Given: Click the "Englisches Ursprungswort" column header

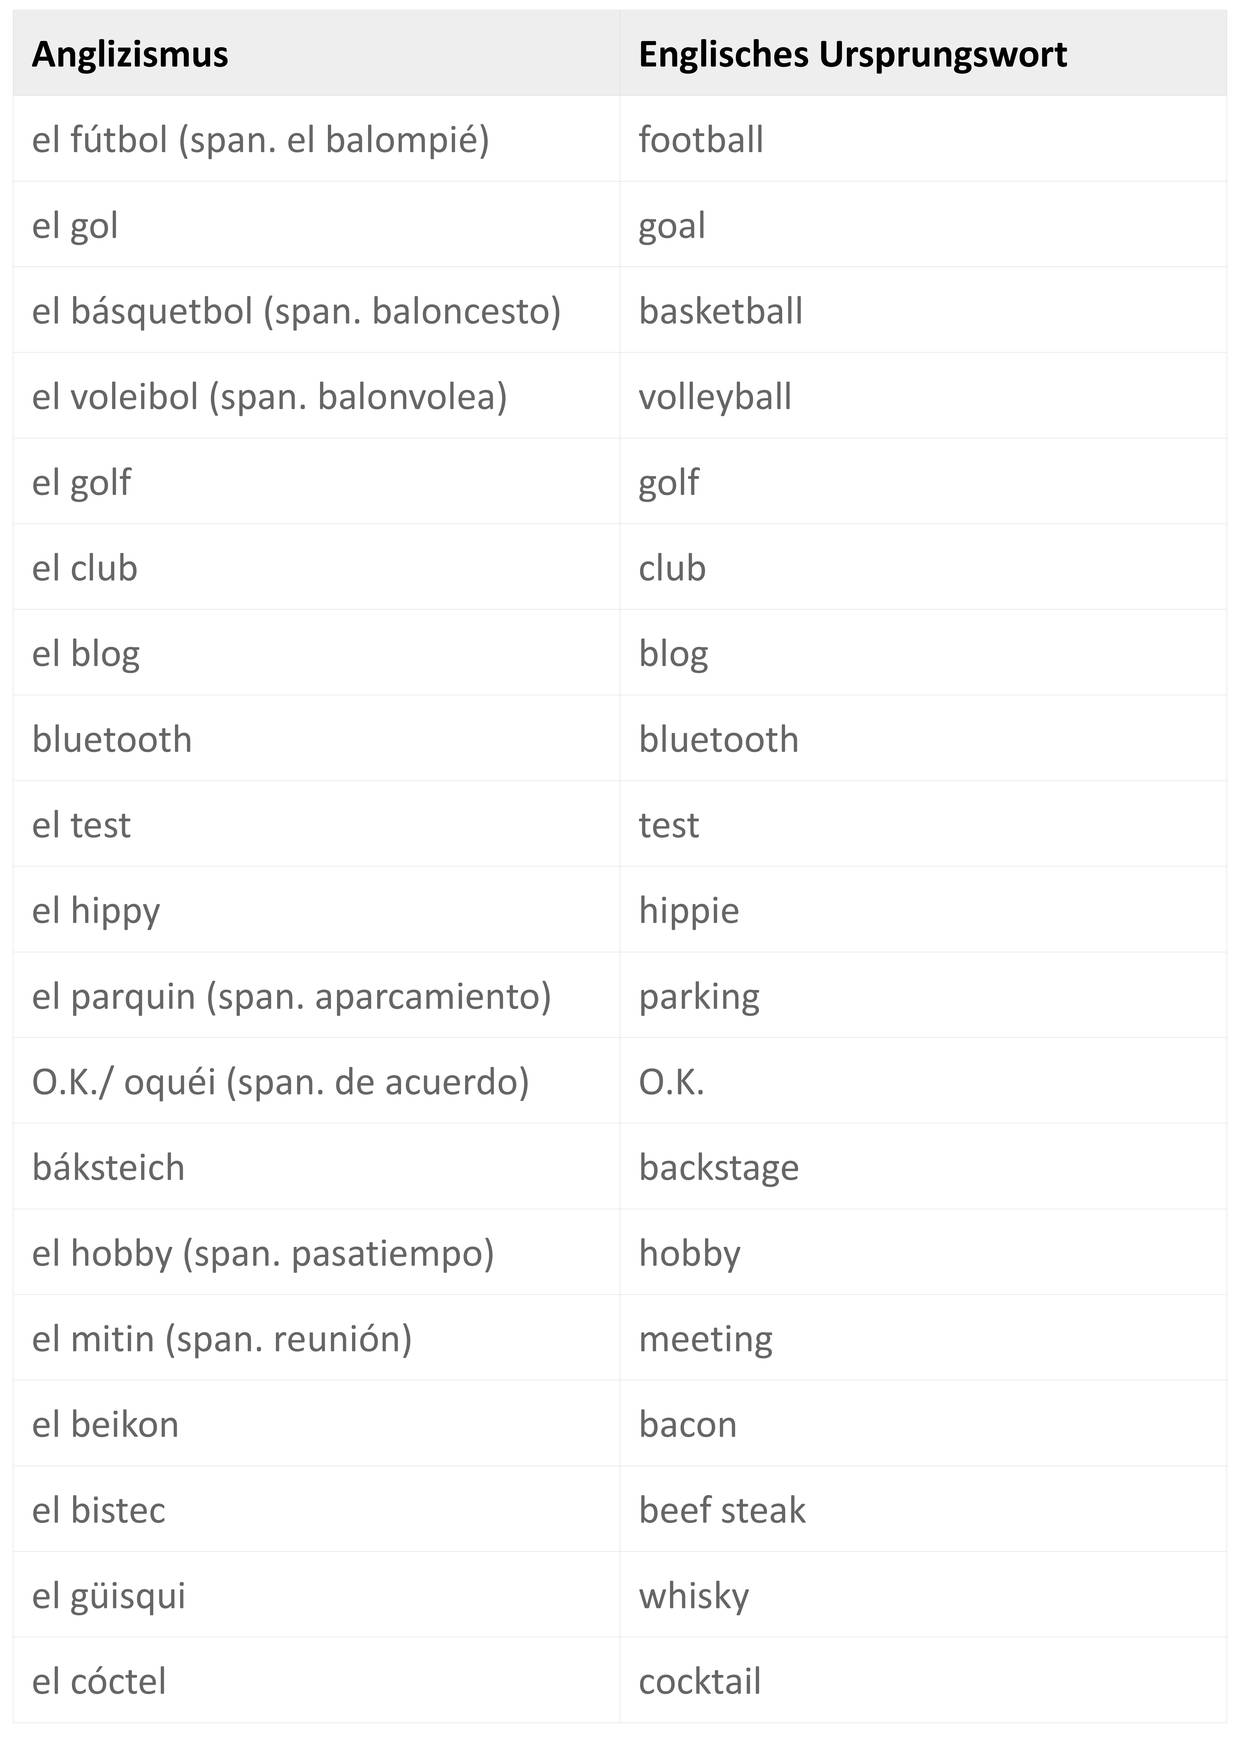Looking at the screenshot, I should pos(852,54).
